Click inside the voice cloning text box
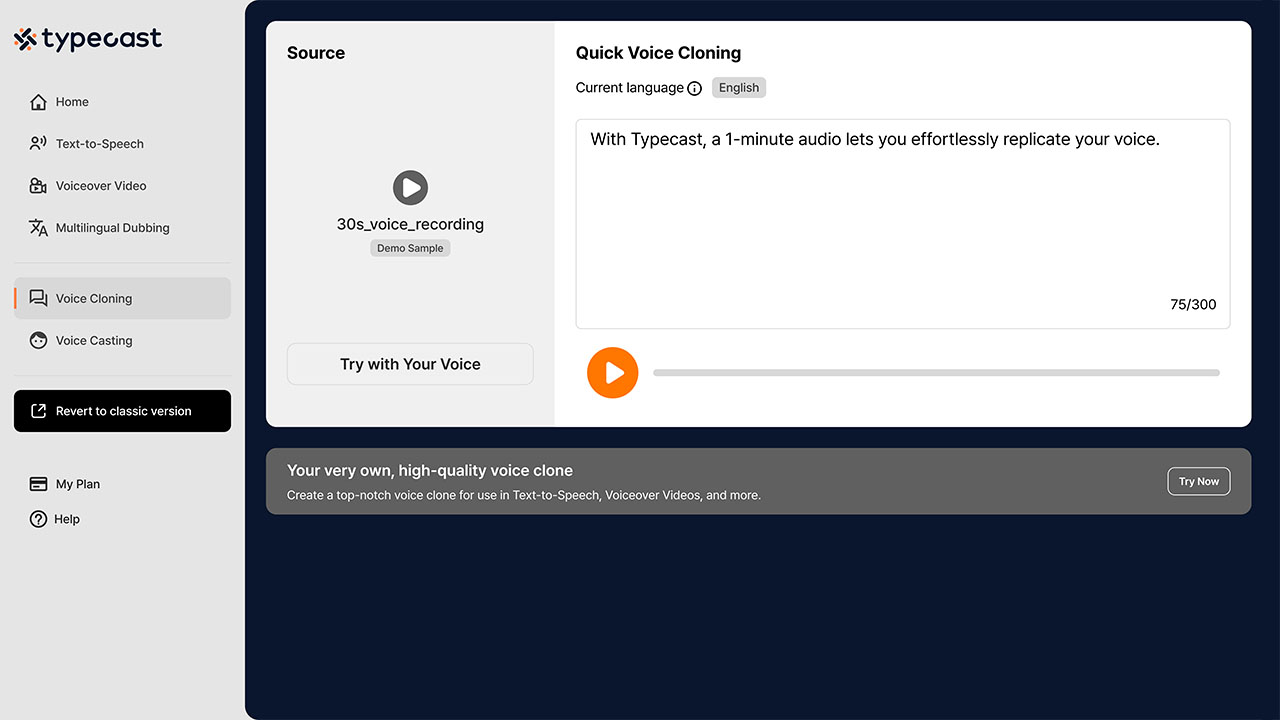Viewport: 1280px width, 720px height. coord(903,224)
